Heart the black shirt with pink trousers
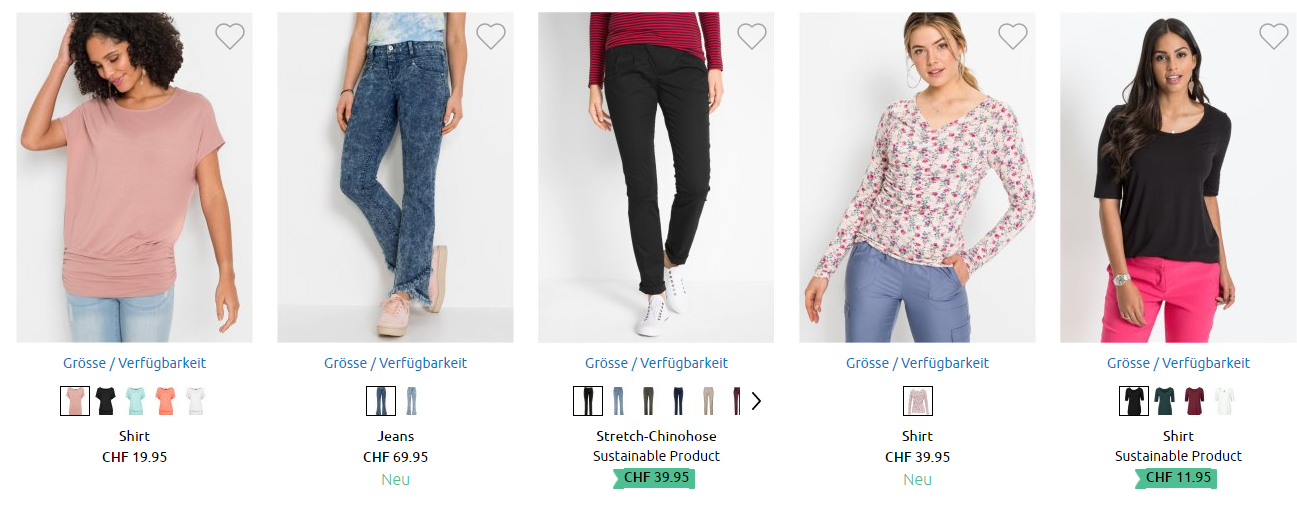This screenshot has height=505, width=1297. pyautogui.click(x=1274, y=37)
